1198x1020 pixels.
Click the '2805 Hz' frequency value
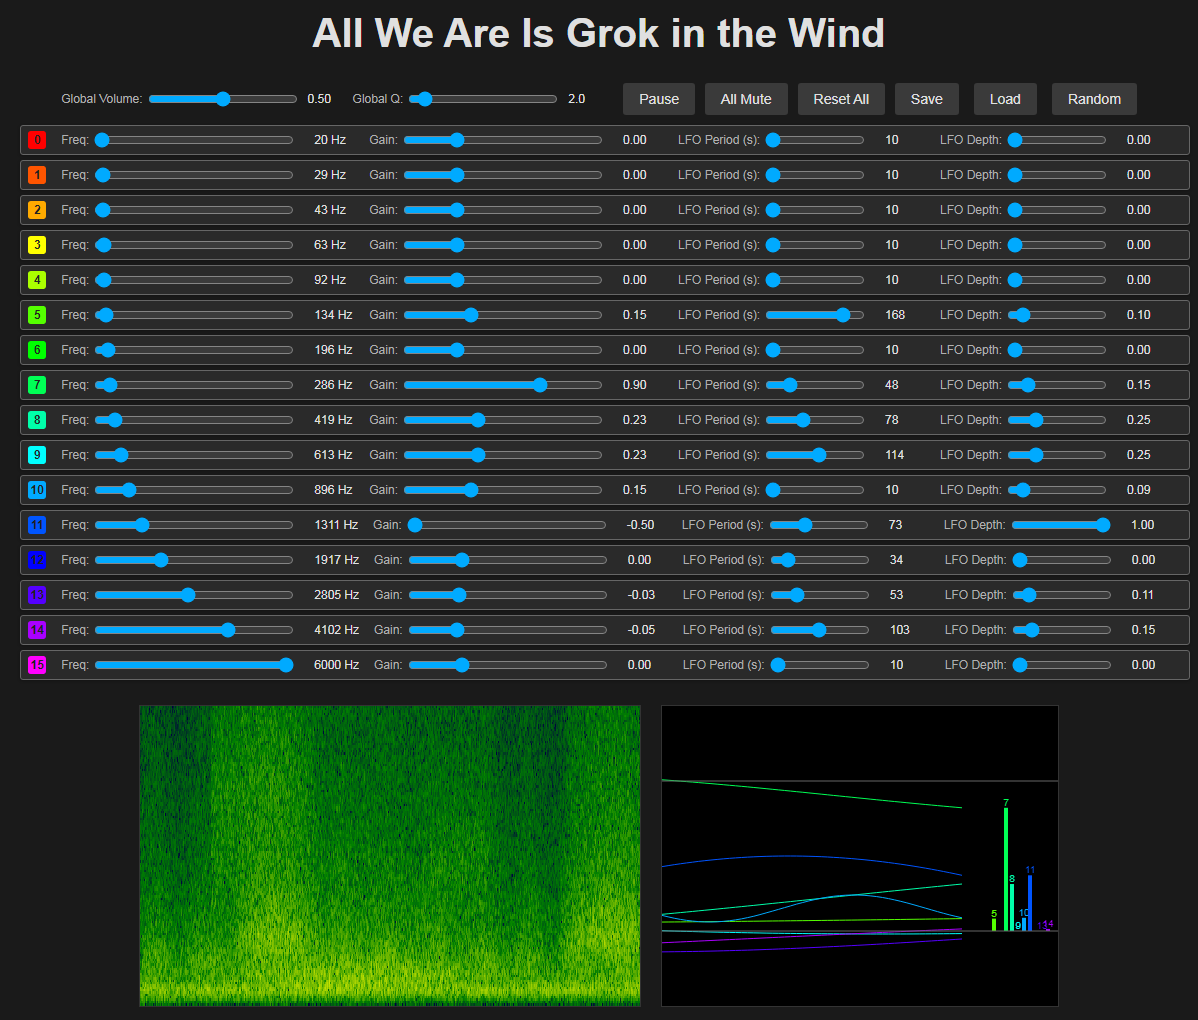click(x=336, y=595)
